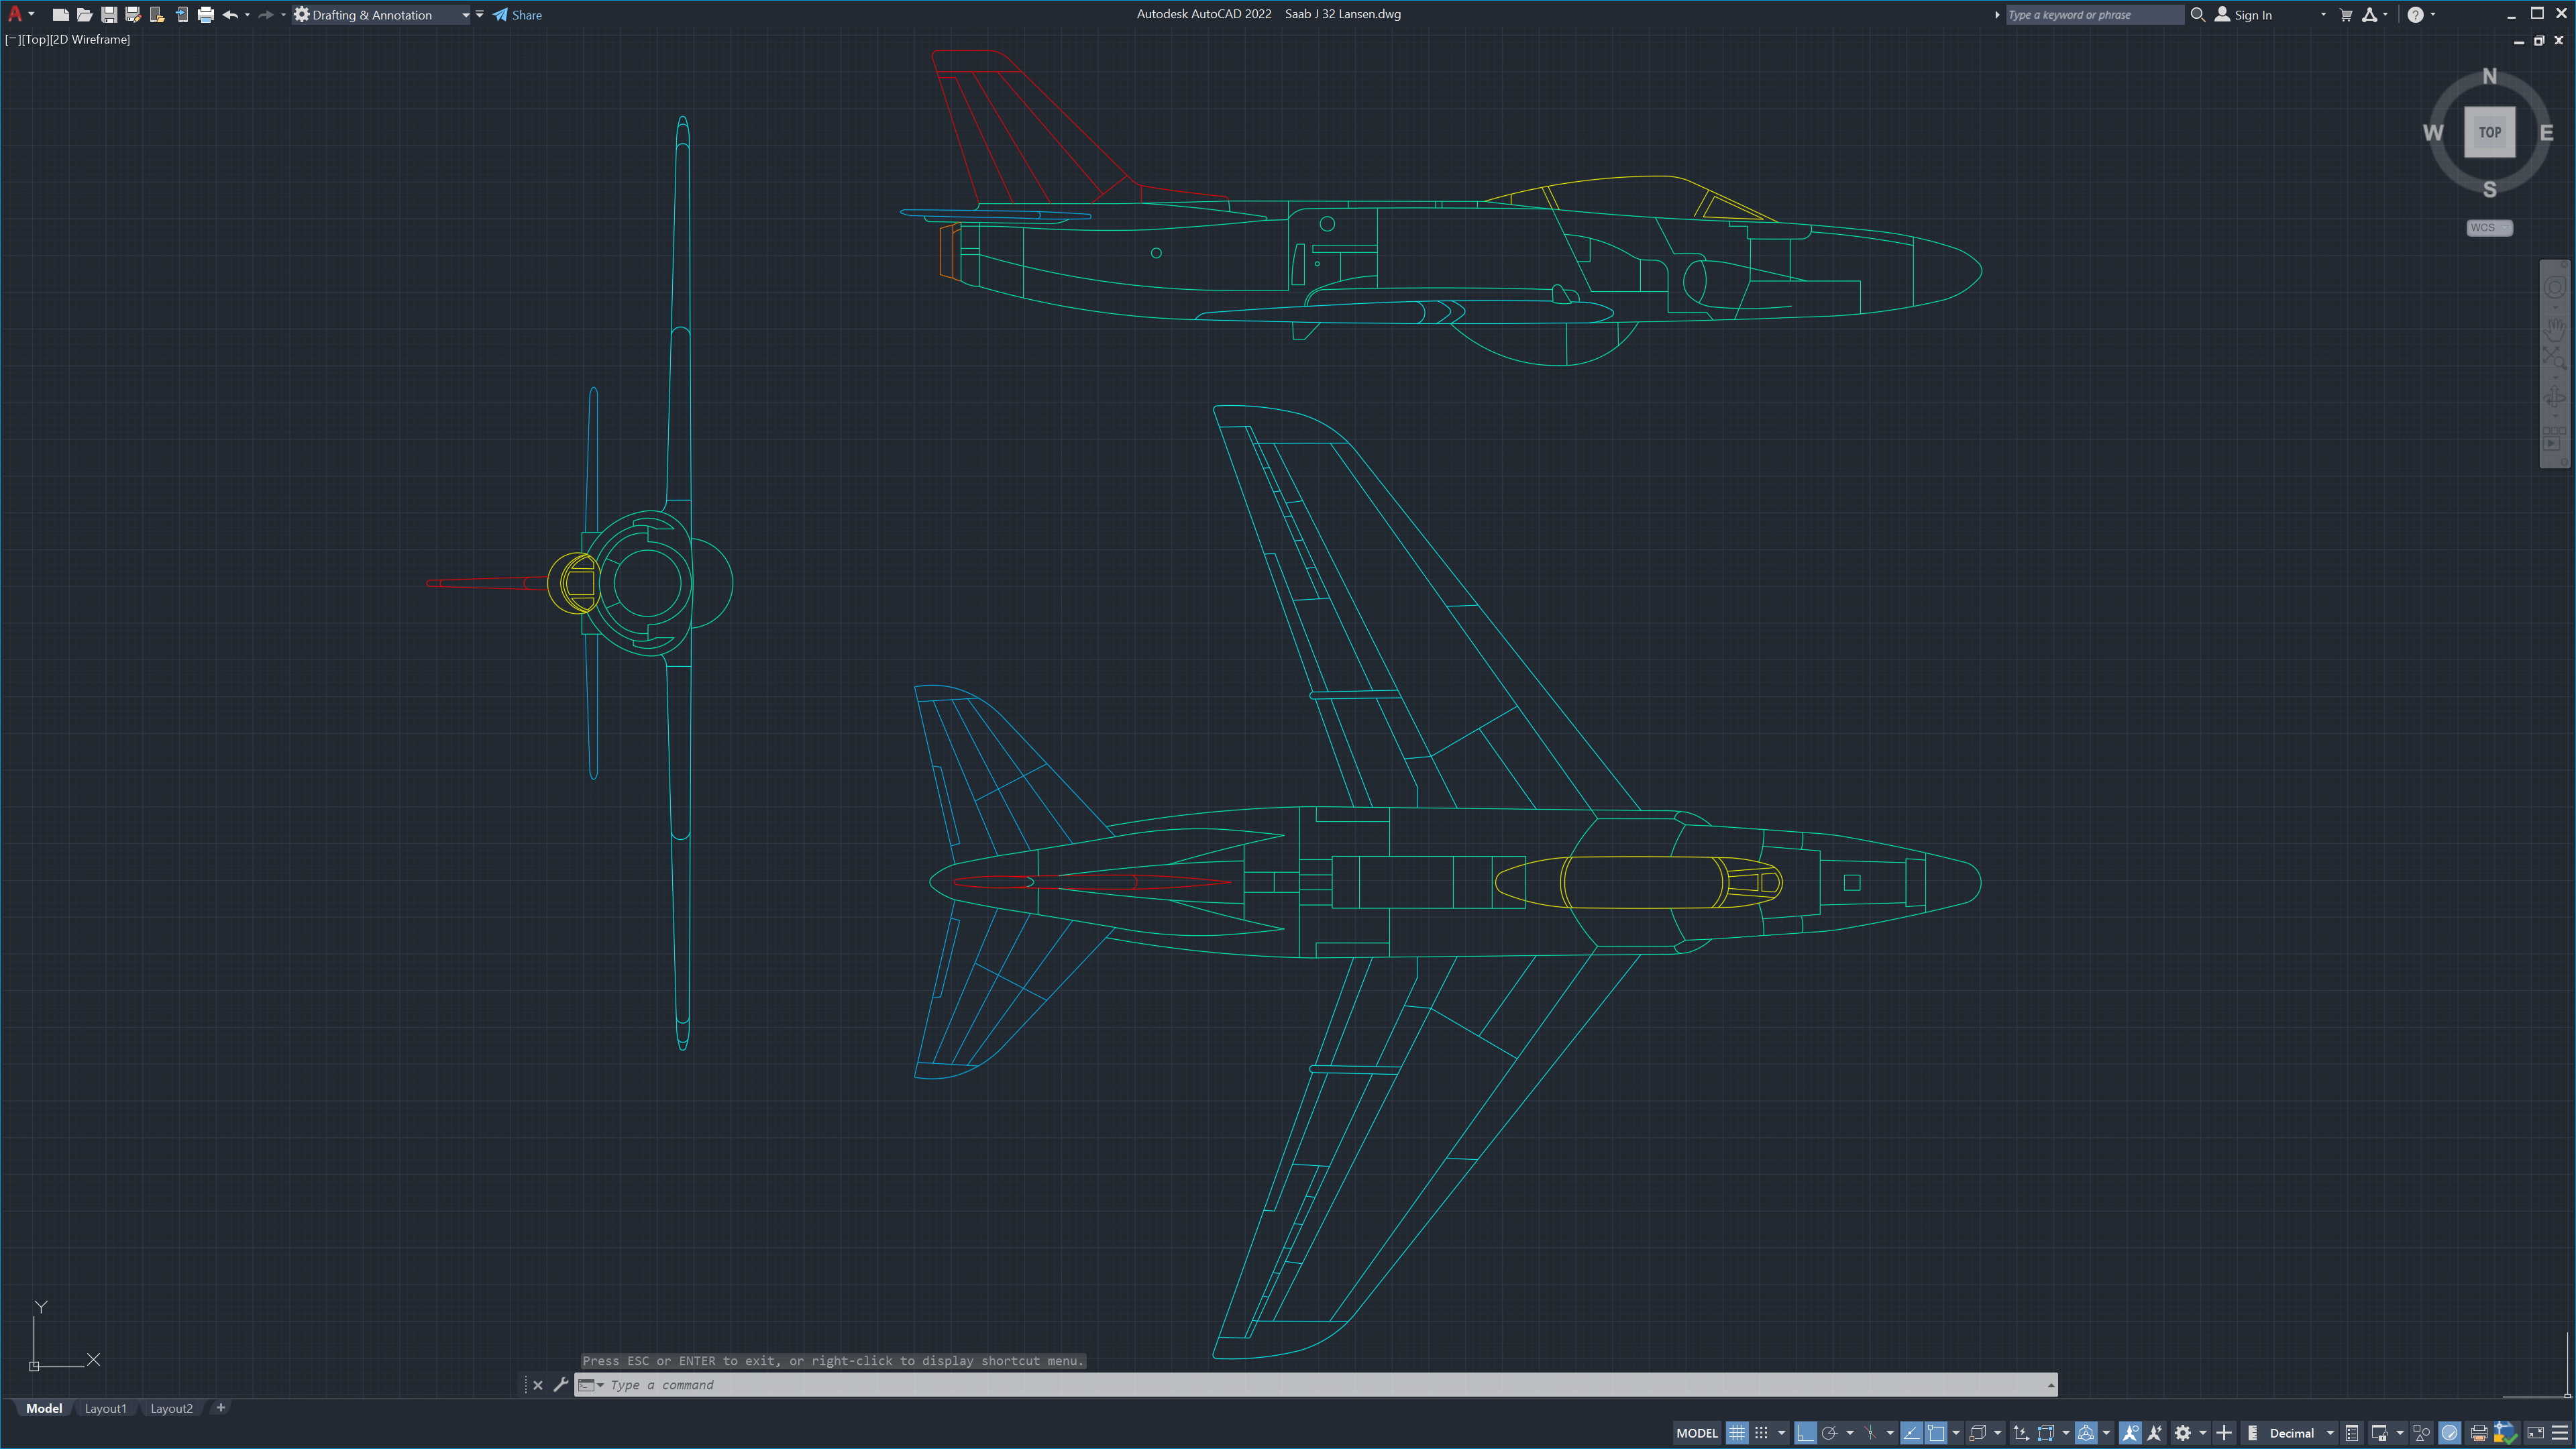2576x1449 pixels.
Task: Toggle Snap mode dotted grid button
Action: click(1761, 1433)
